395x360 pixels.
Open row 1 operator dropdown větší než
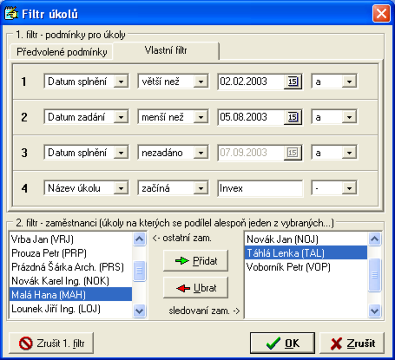pyautogui.click(x=201, y=82)
